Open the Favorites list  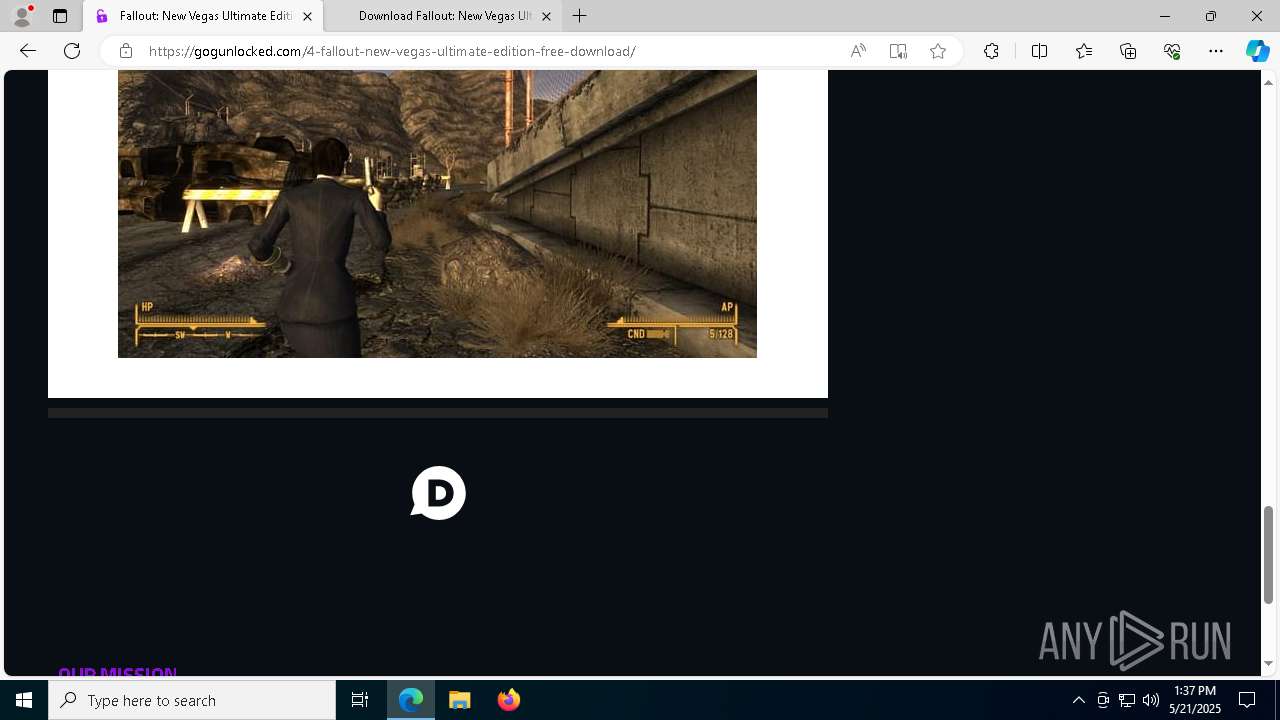(1084, 51)
